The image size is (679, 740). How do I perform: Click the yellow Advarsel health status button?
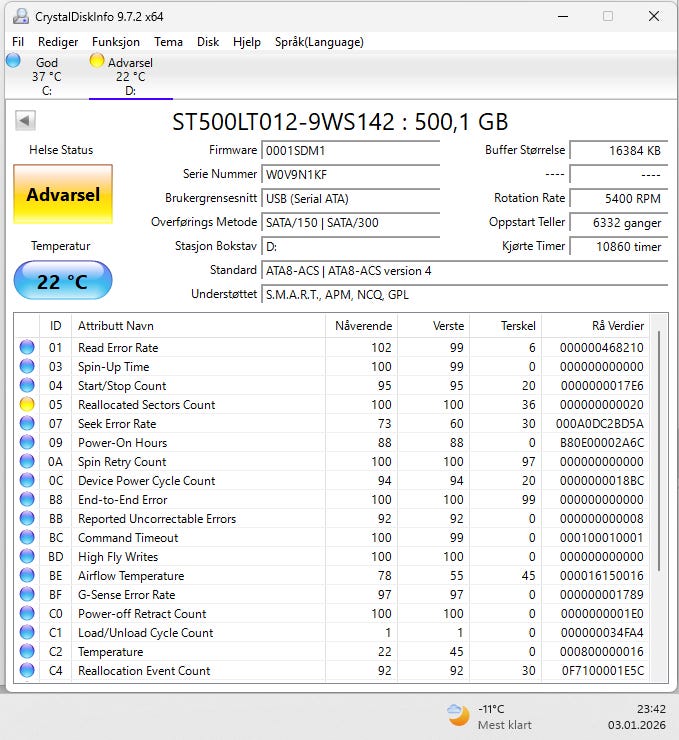coord(63,195)
